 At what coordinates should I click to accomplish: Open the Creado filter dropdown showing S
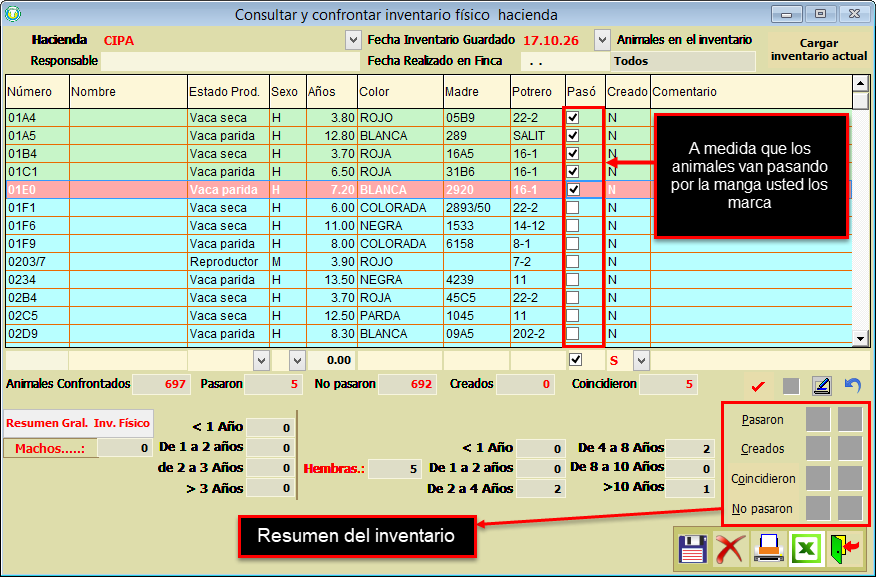coord(641,360)
